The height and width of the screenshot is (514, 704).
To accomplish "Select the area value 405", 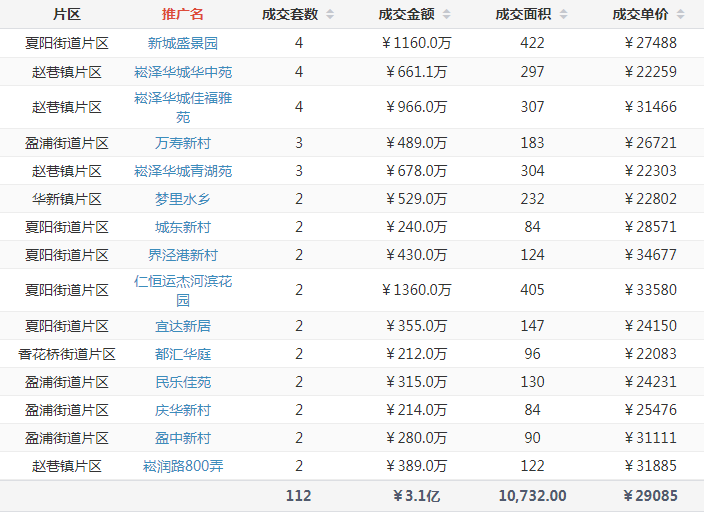I will tap(532, 290).
